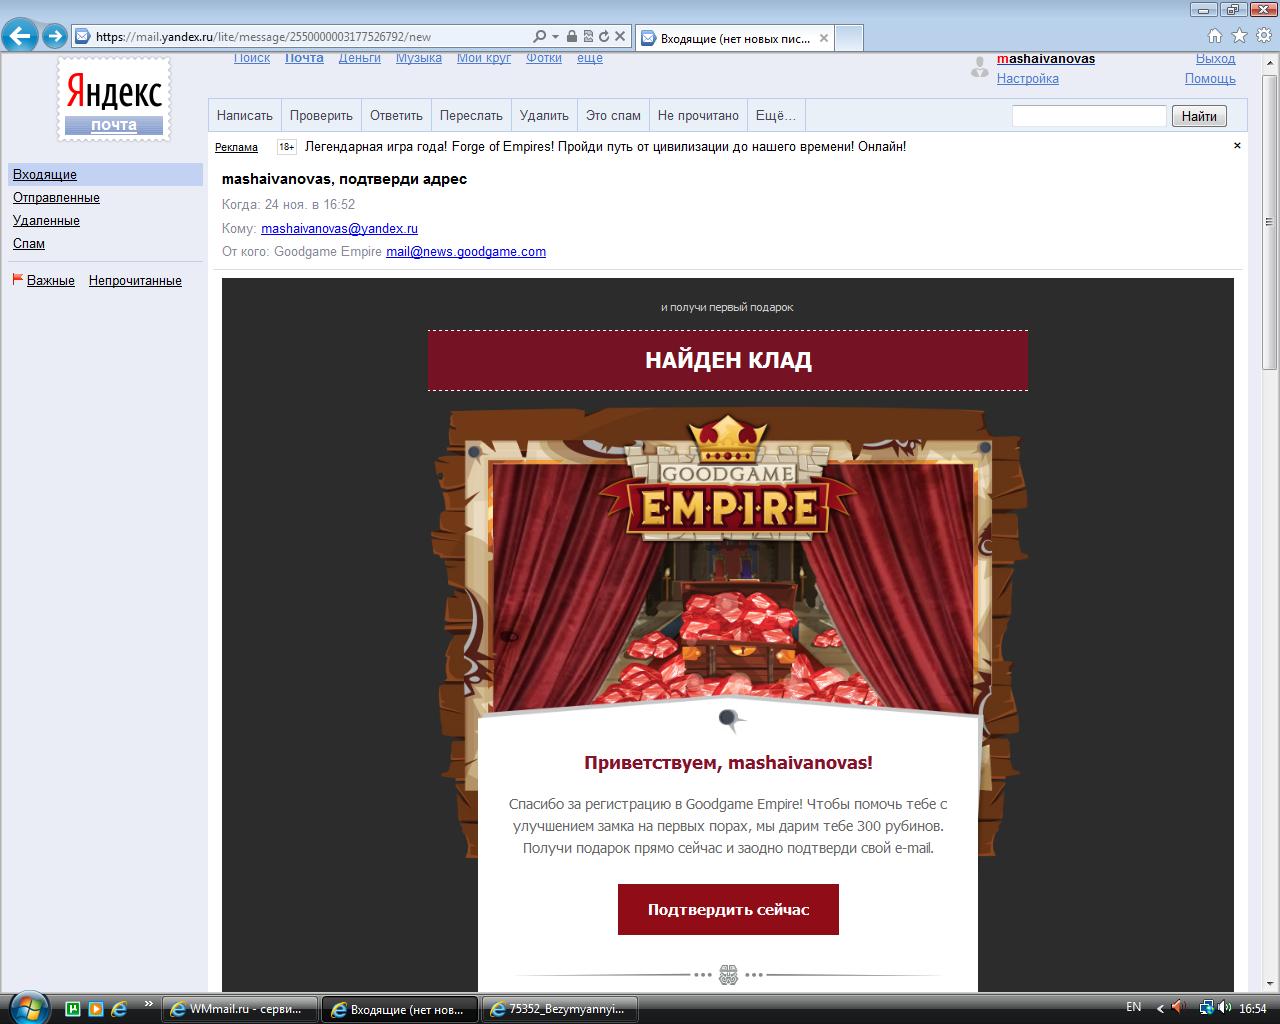1280x1024 pixels.
Task: Click the 'Найти' search button
Action: click(1199, 116)
